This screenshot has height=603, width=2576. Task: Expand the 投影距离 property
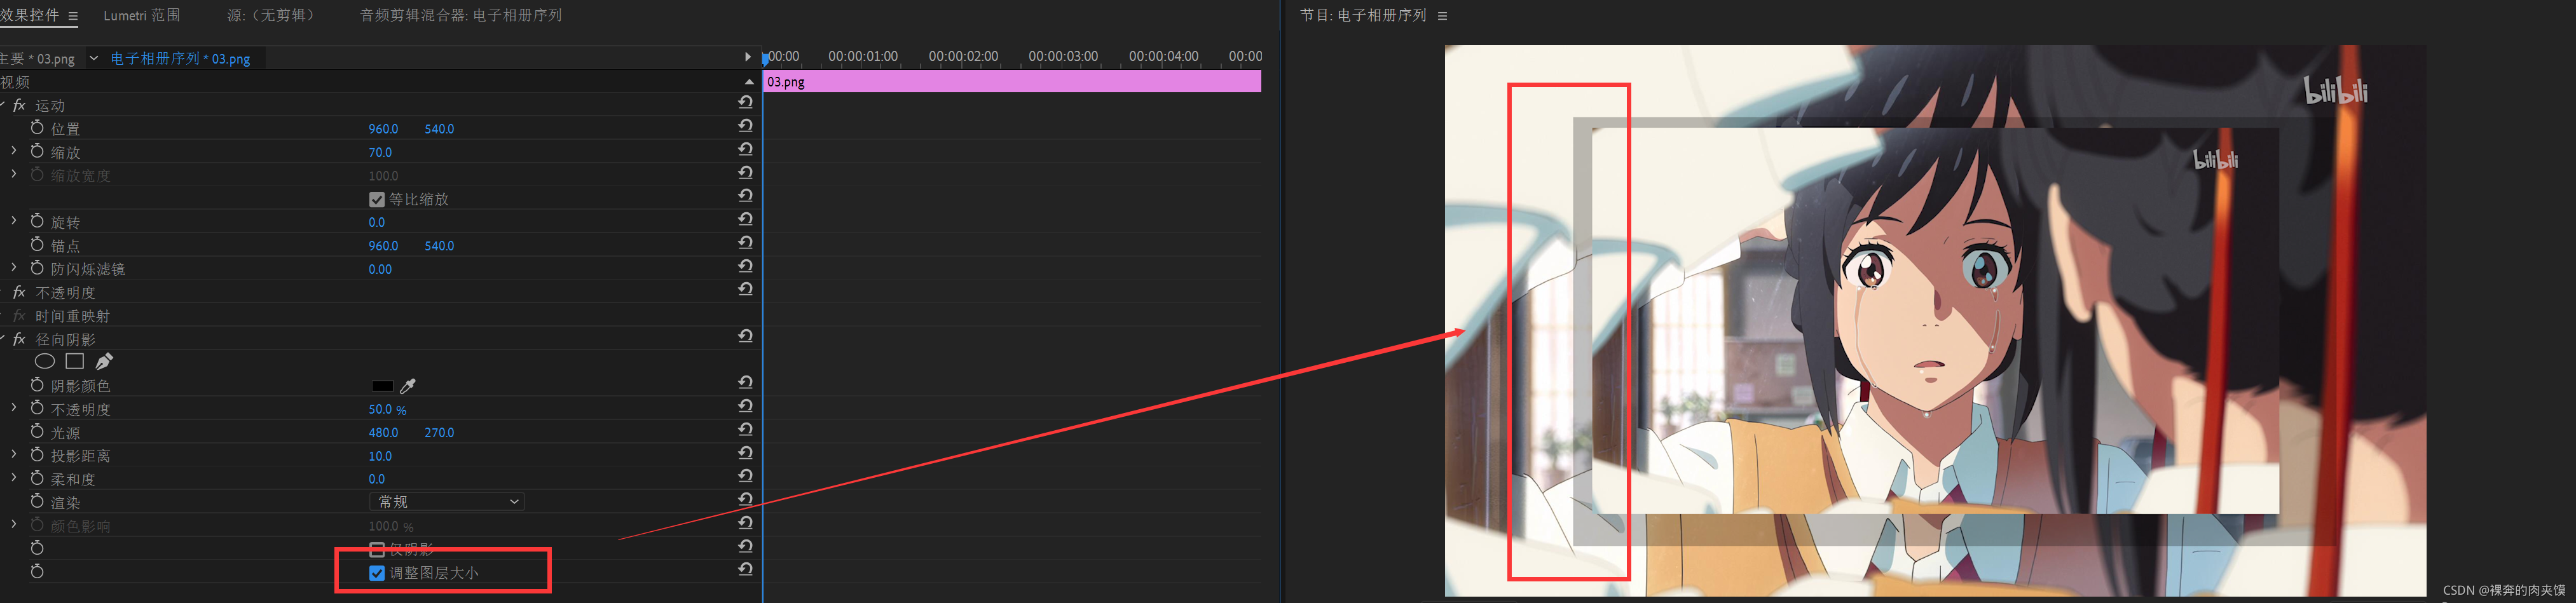click(x=13, y=455)
